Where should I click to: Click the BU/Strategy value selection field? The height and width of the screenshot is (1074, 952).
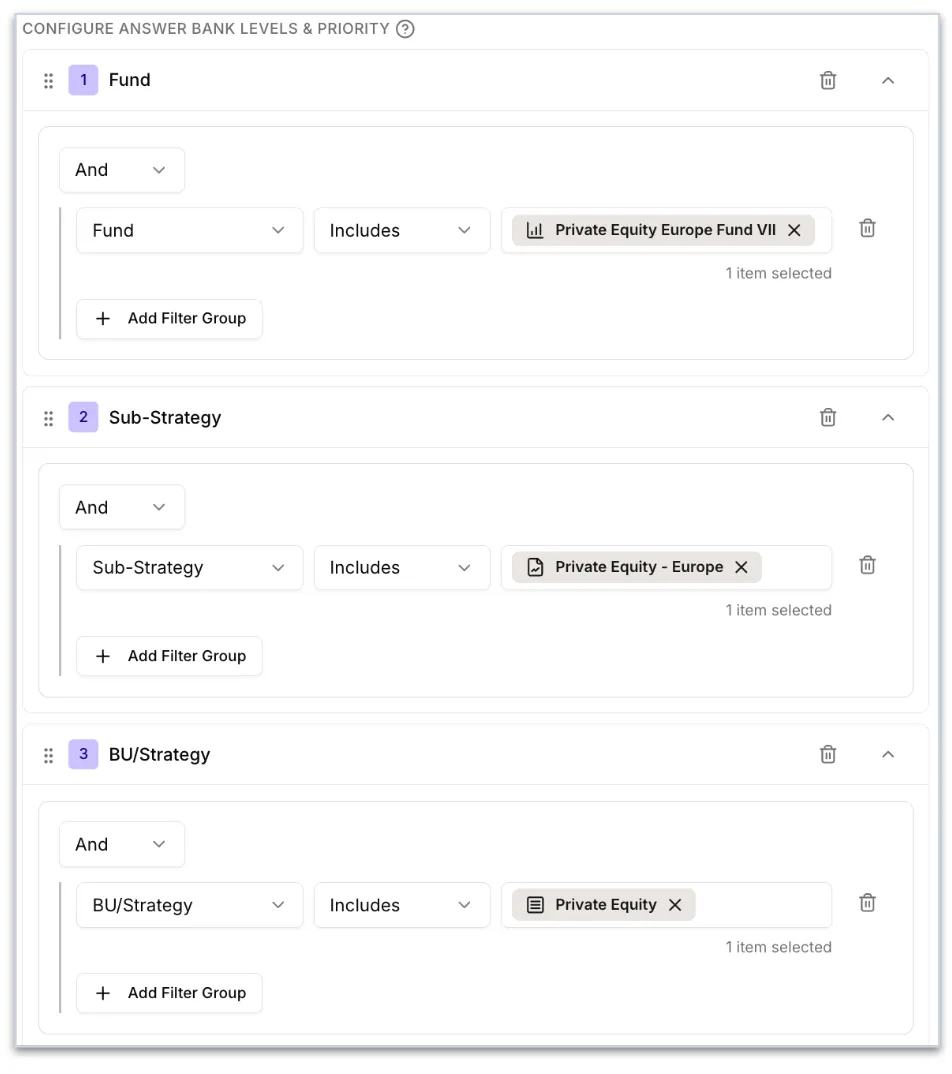pyautogui.click(x=666, y=906)
